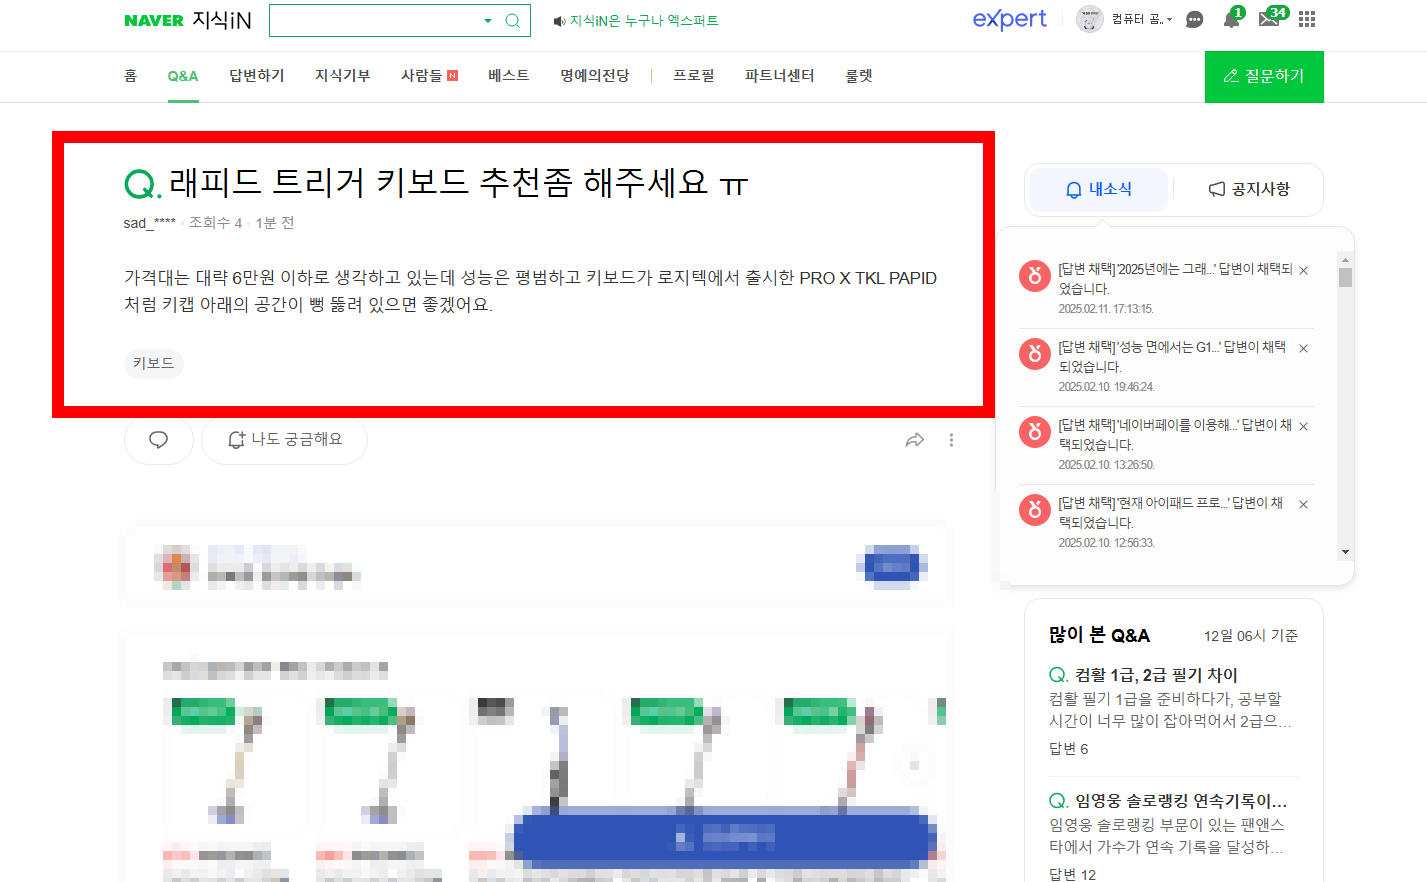Viewport: 1427px width, 882px height.
Task: Focus the search input field
Action: [375, 20]
